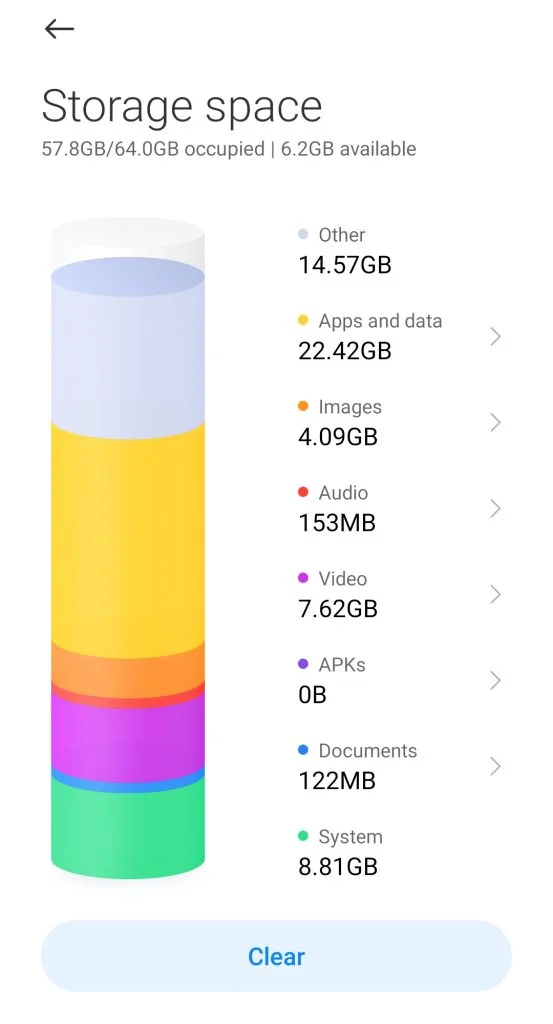Open Images details via its chevron
Image resolution: width=553 pixels, height=1024 pixels.
click(x=496, y=423)
